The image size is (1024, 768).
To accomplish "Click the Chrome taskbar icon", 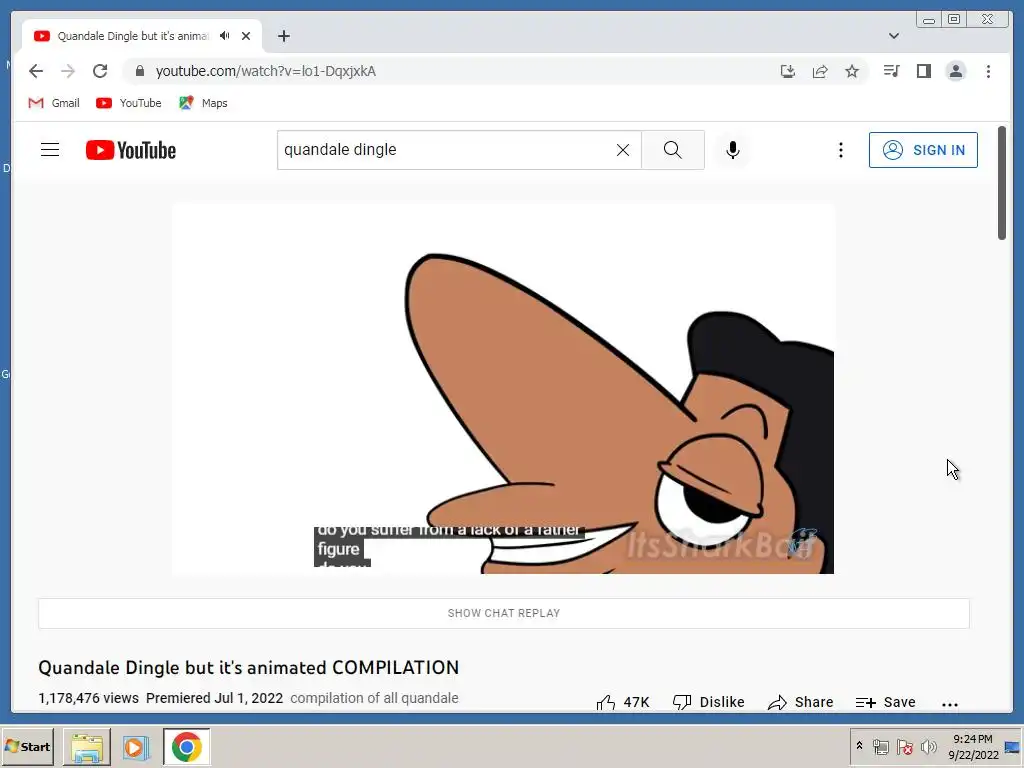I will [187, 747].
